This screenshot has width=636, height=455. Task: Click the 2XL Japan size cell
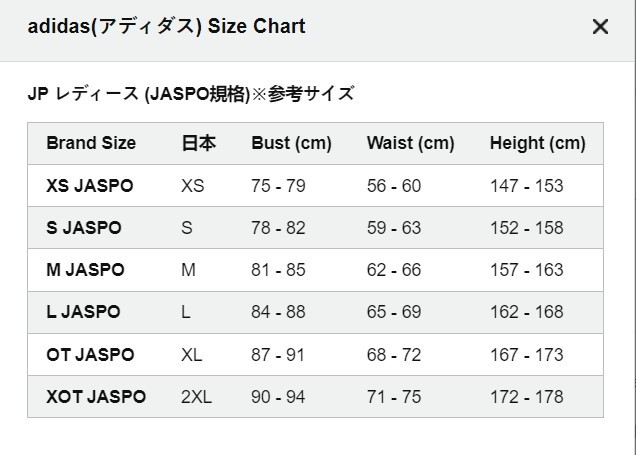point(197,397)
